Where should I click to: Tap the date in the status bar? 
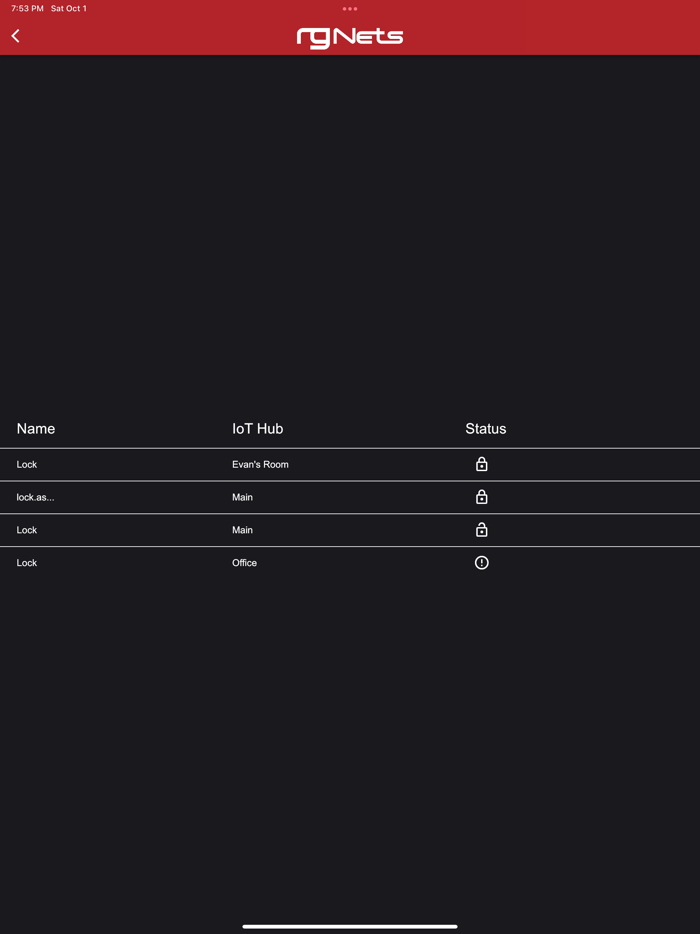pyautogui.click(x=68, y=8)
